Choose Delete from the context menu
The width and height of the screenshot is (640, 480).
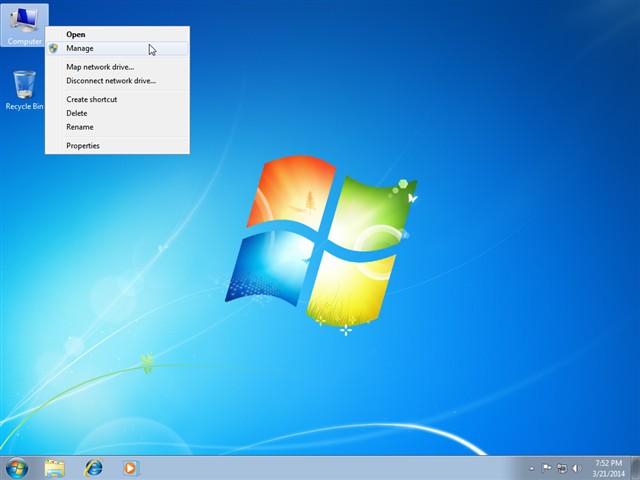[117, 113]
